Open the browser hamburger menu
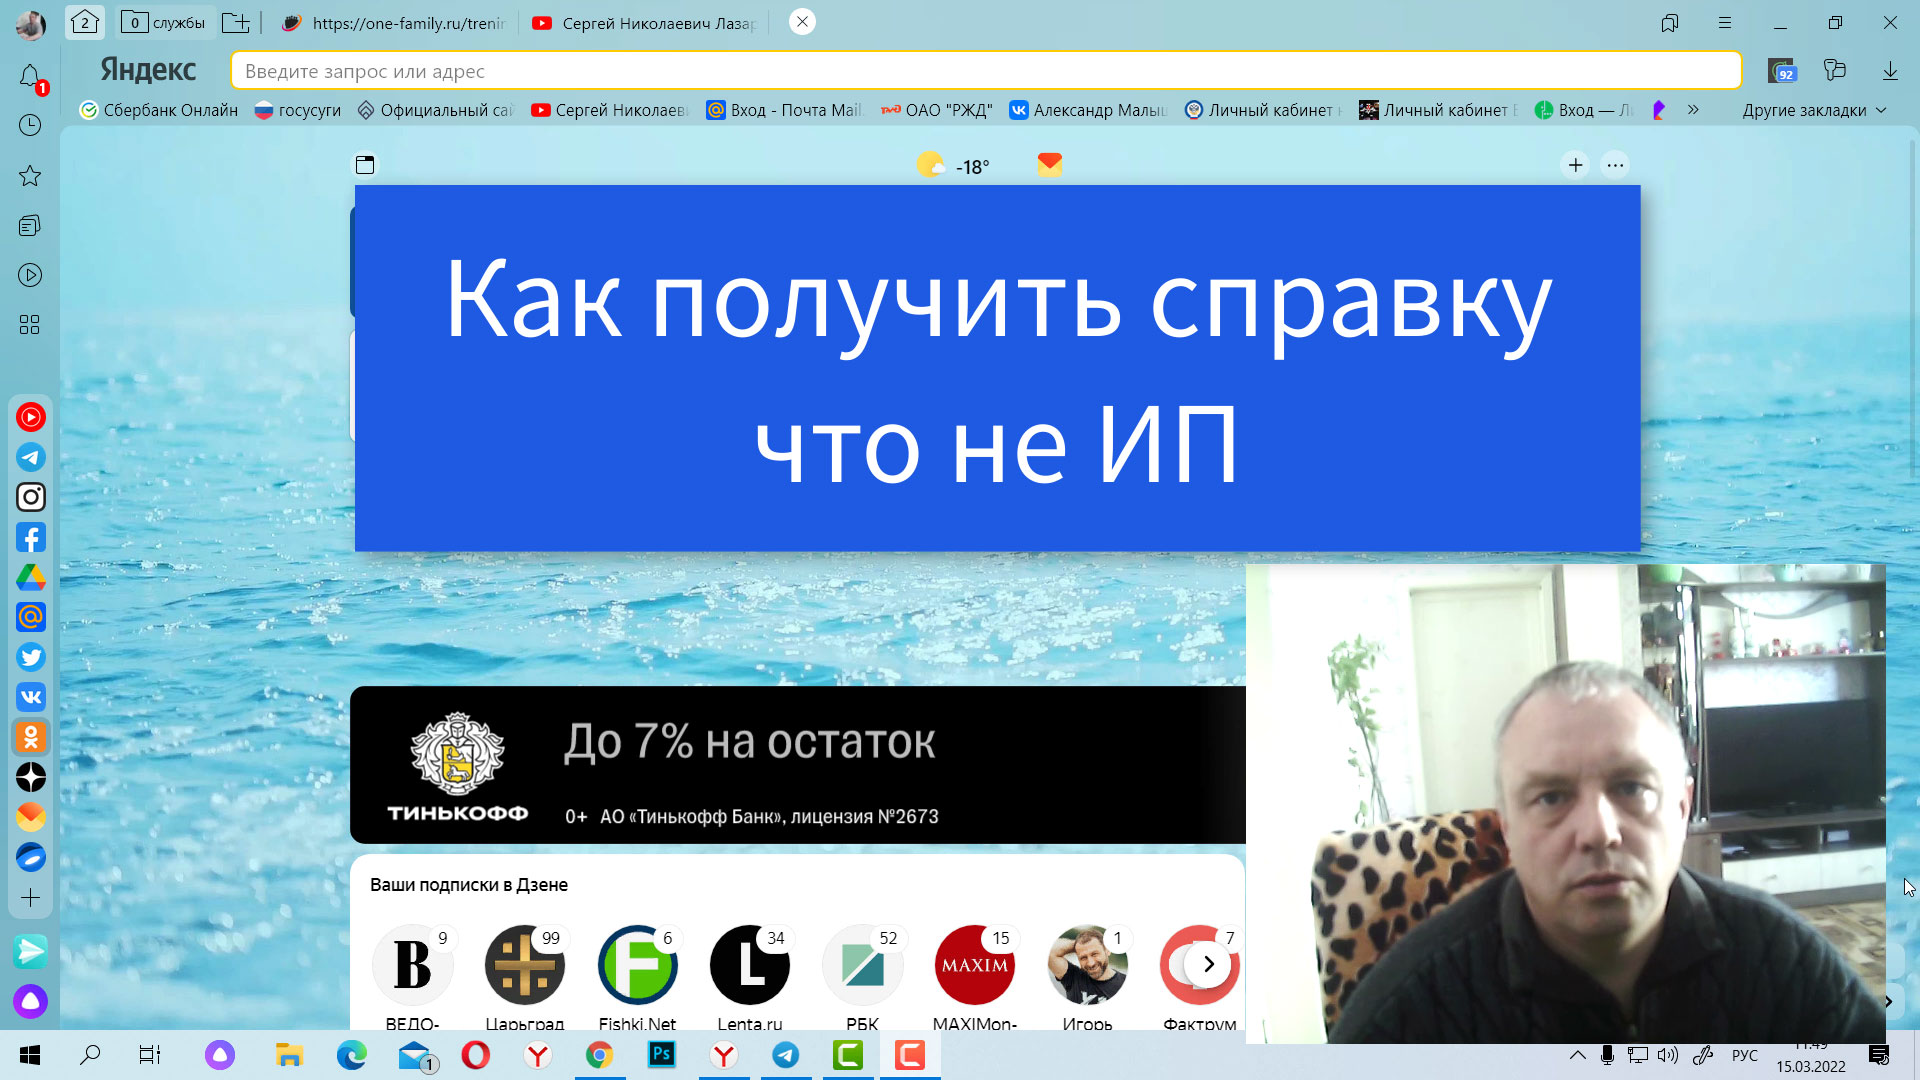 tap(1722, 22)
